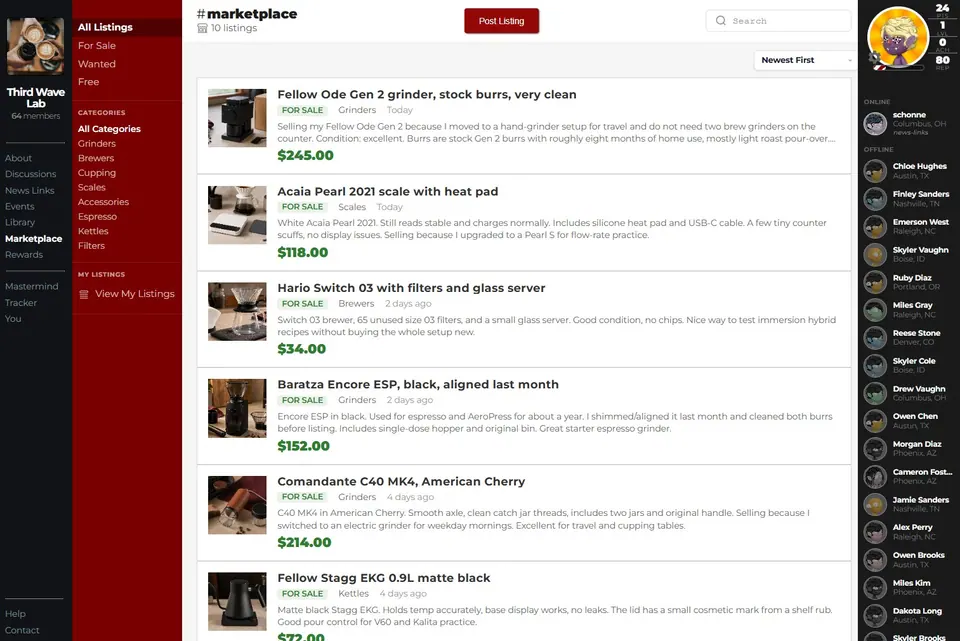
Task: Open Reese Stone's avatar
Action: (x=875, y=338)
